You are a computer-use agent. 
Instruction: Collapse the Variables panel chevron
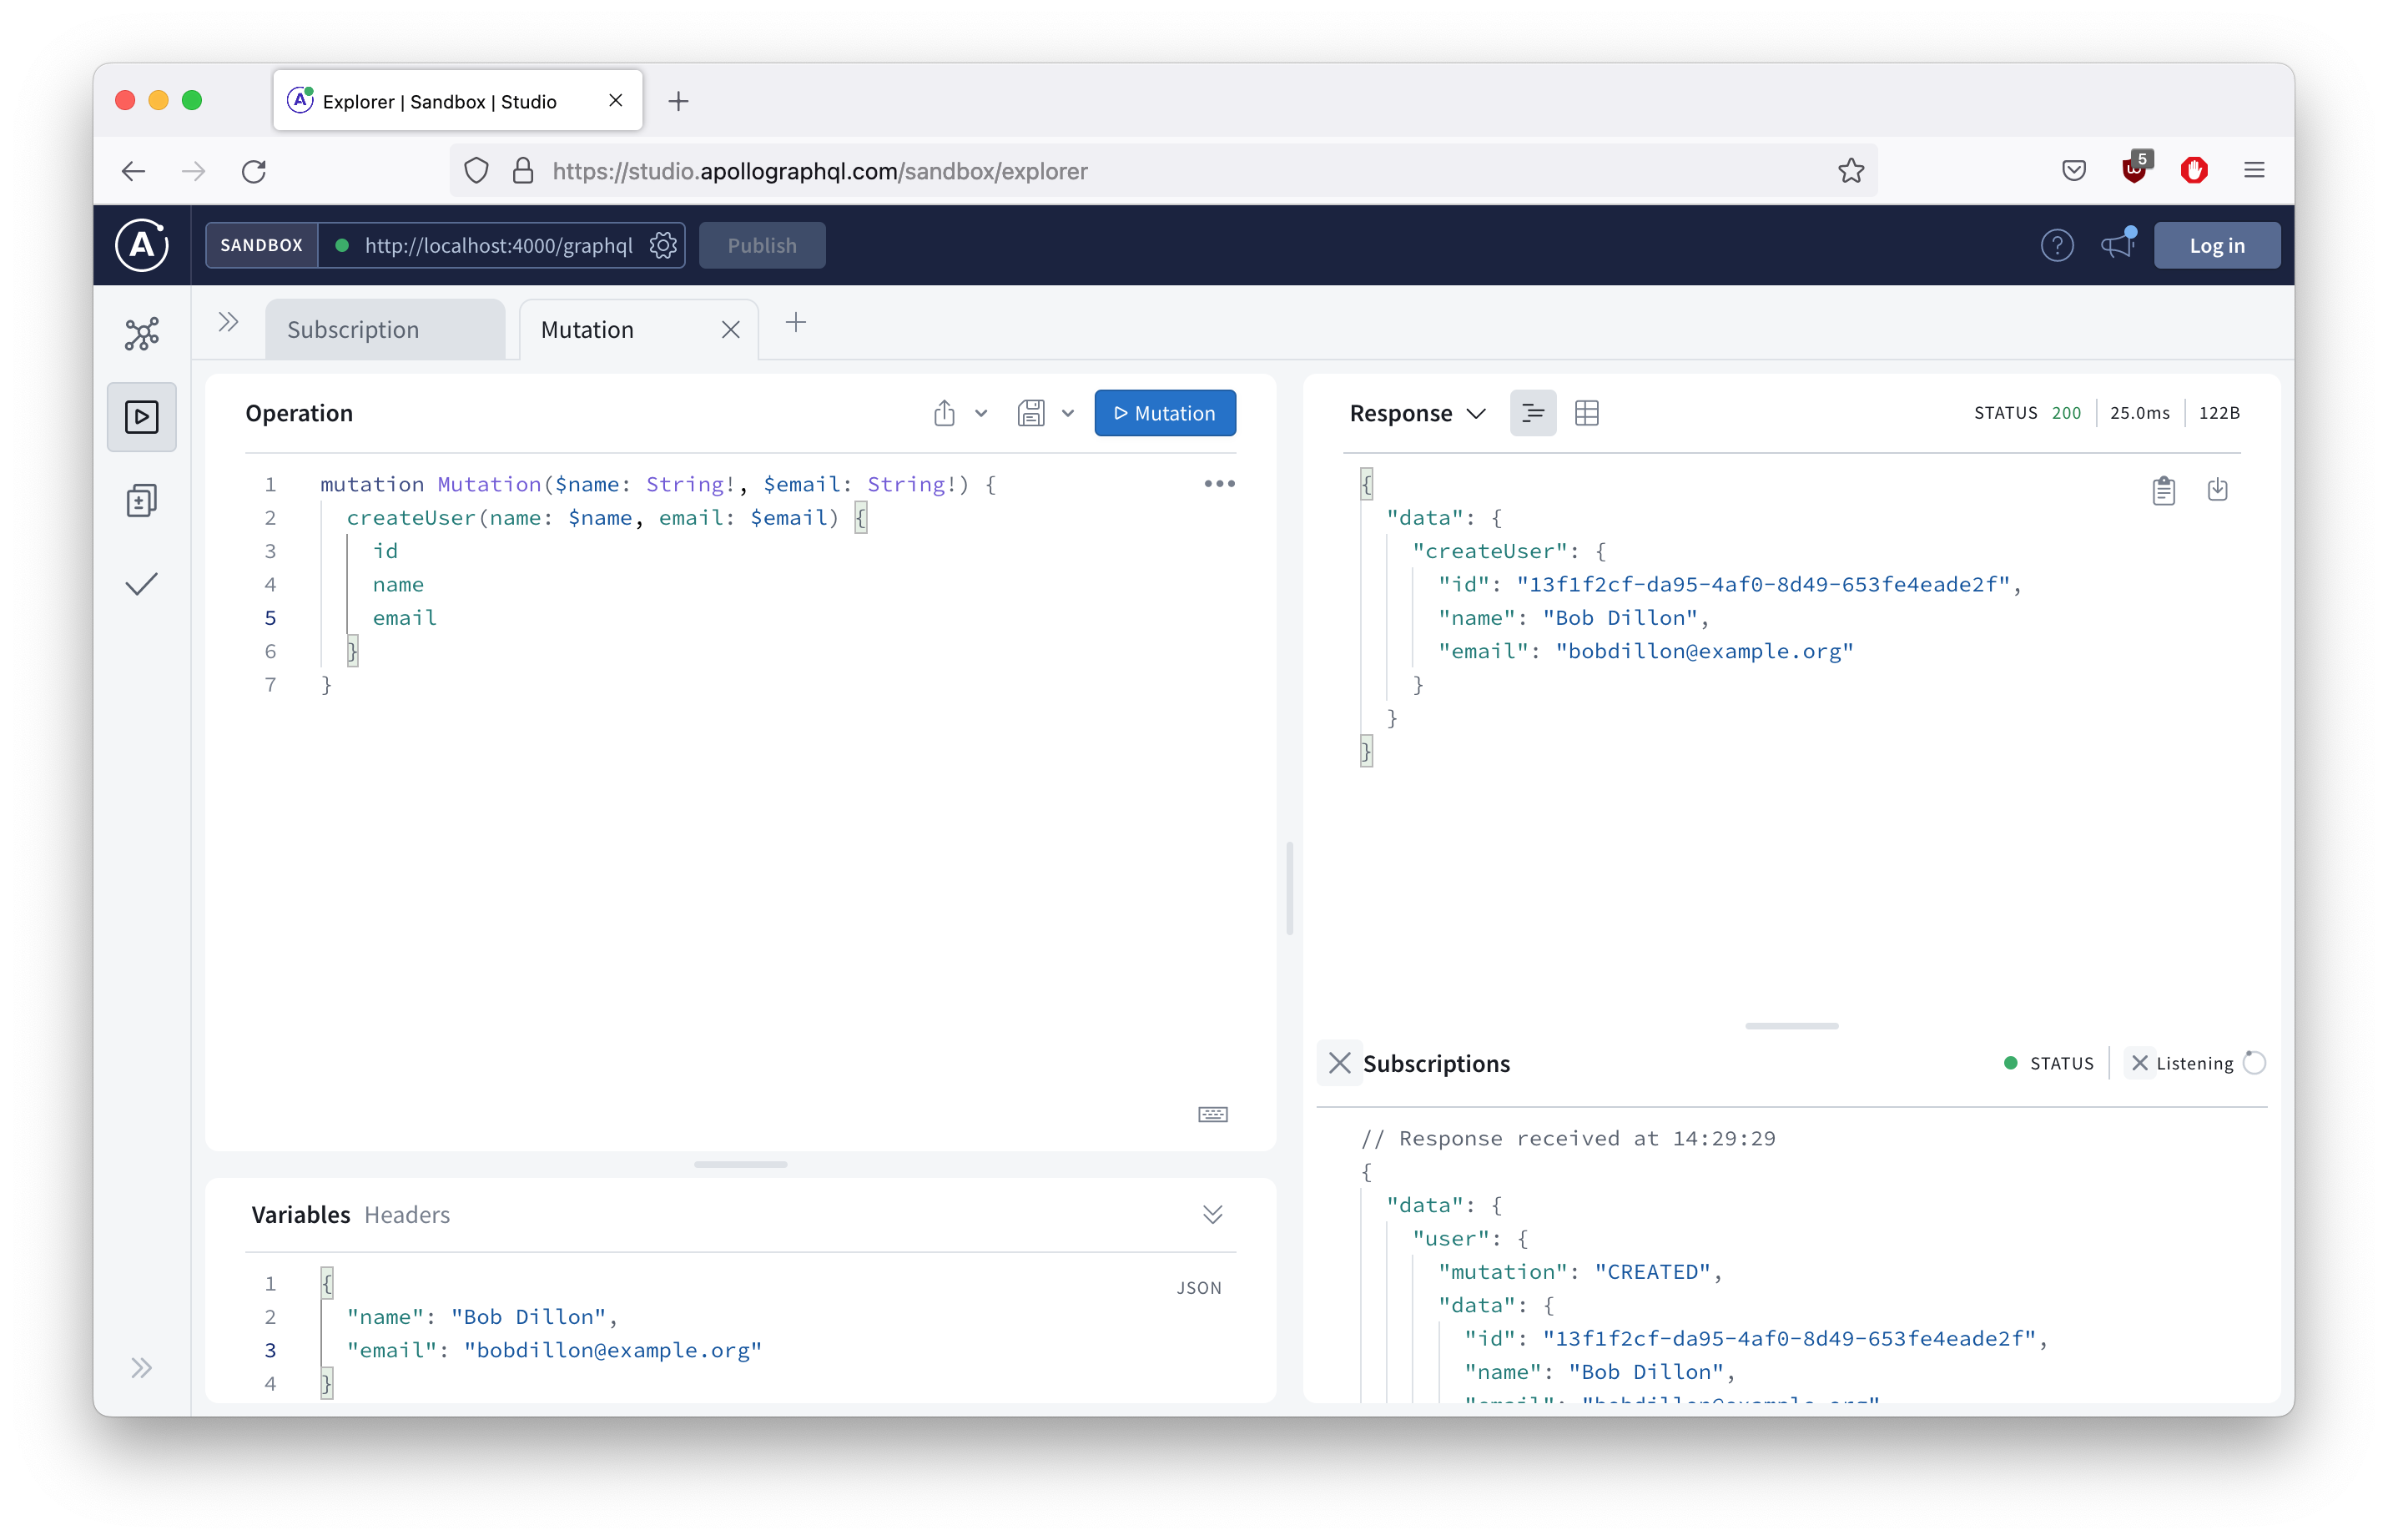pos(1212,1214)
